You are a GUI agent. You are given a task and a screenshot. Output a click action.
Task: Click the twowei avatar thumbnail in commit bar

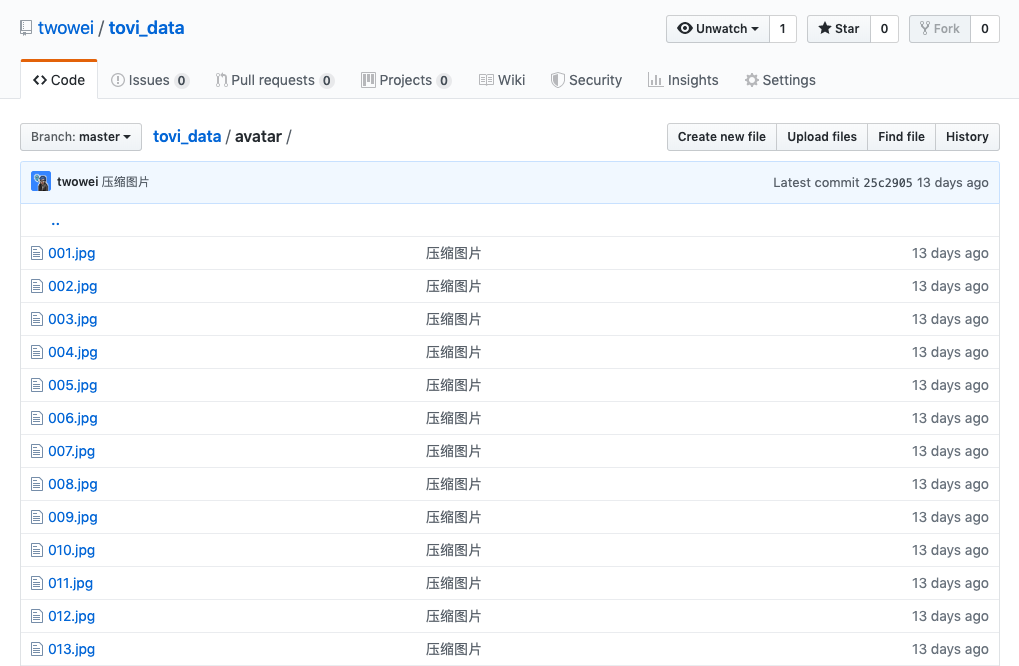[41, 182]
